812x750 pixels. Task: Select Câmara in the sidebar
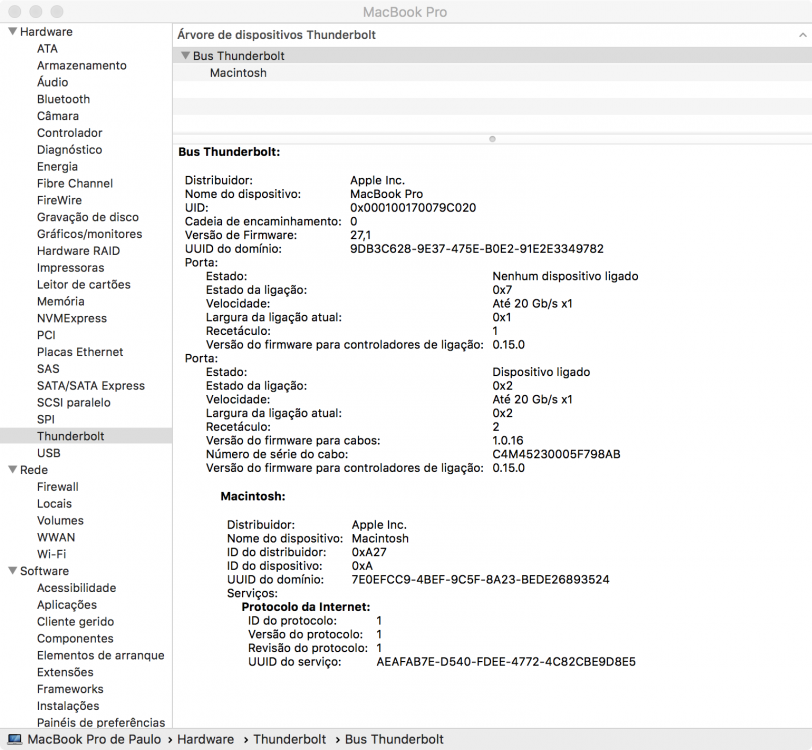pyautogui.click(x=58, y=116)
